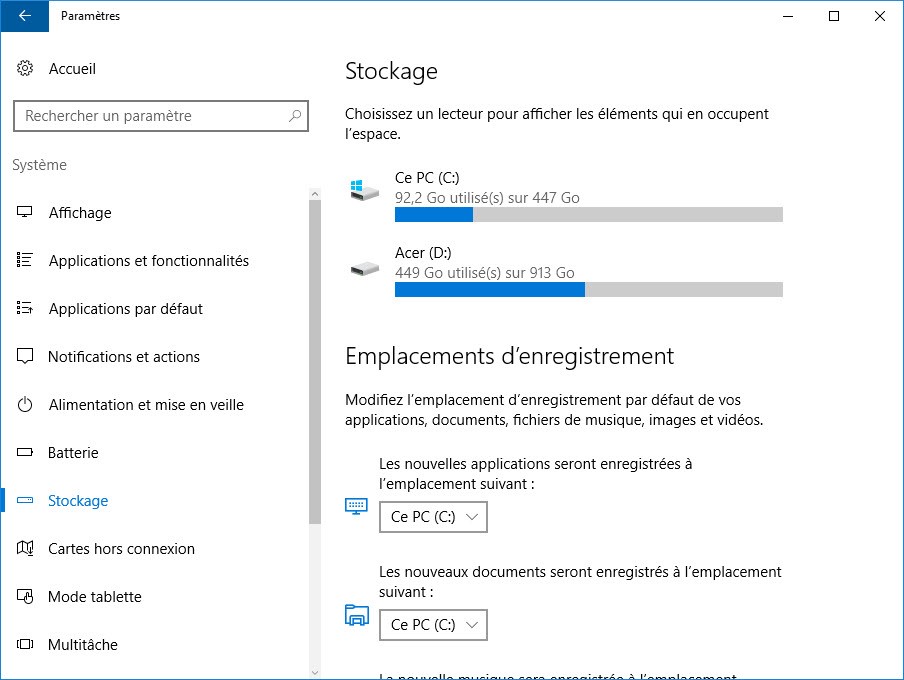
Task: Click the sidebar scroll down arrow
Action: [315, 672]
